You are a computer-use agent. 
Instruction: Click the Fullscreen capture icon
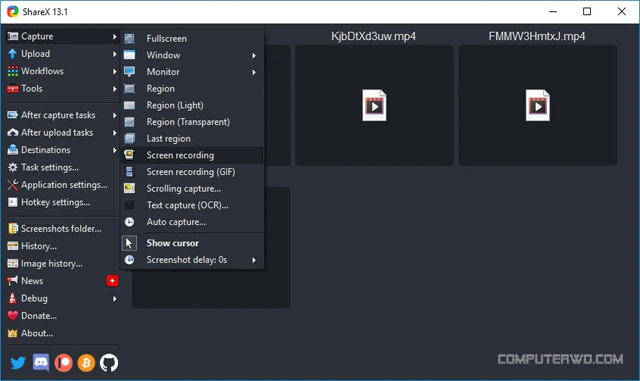tap(129, 38)
